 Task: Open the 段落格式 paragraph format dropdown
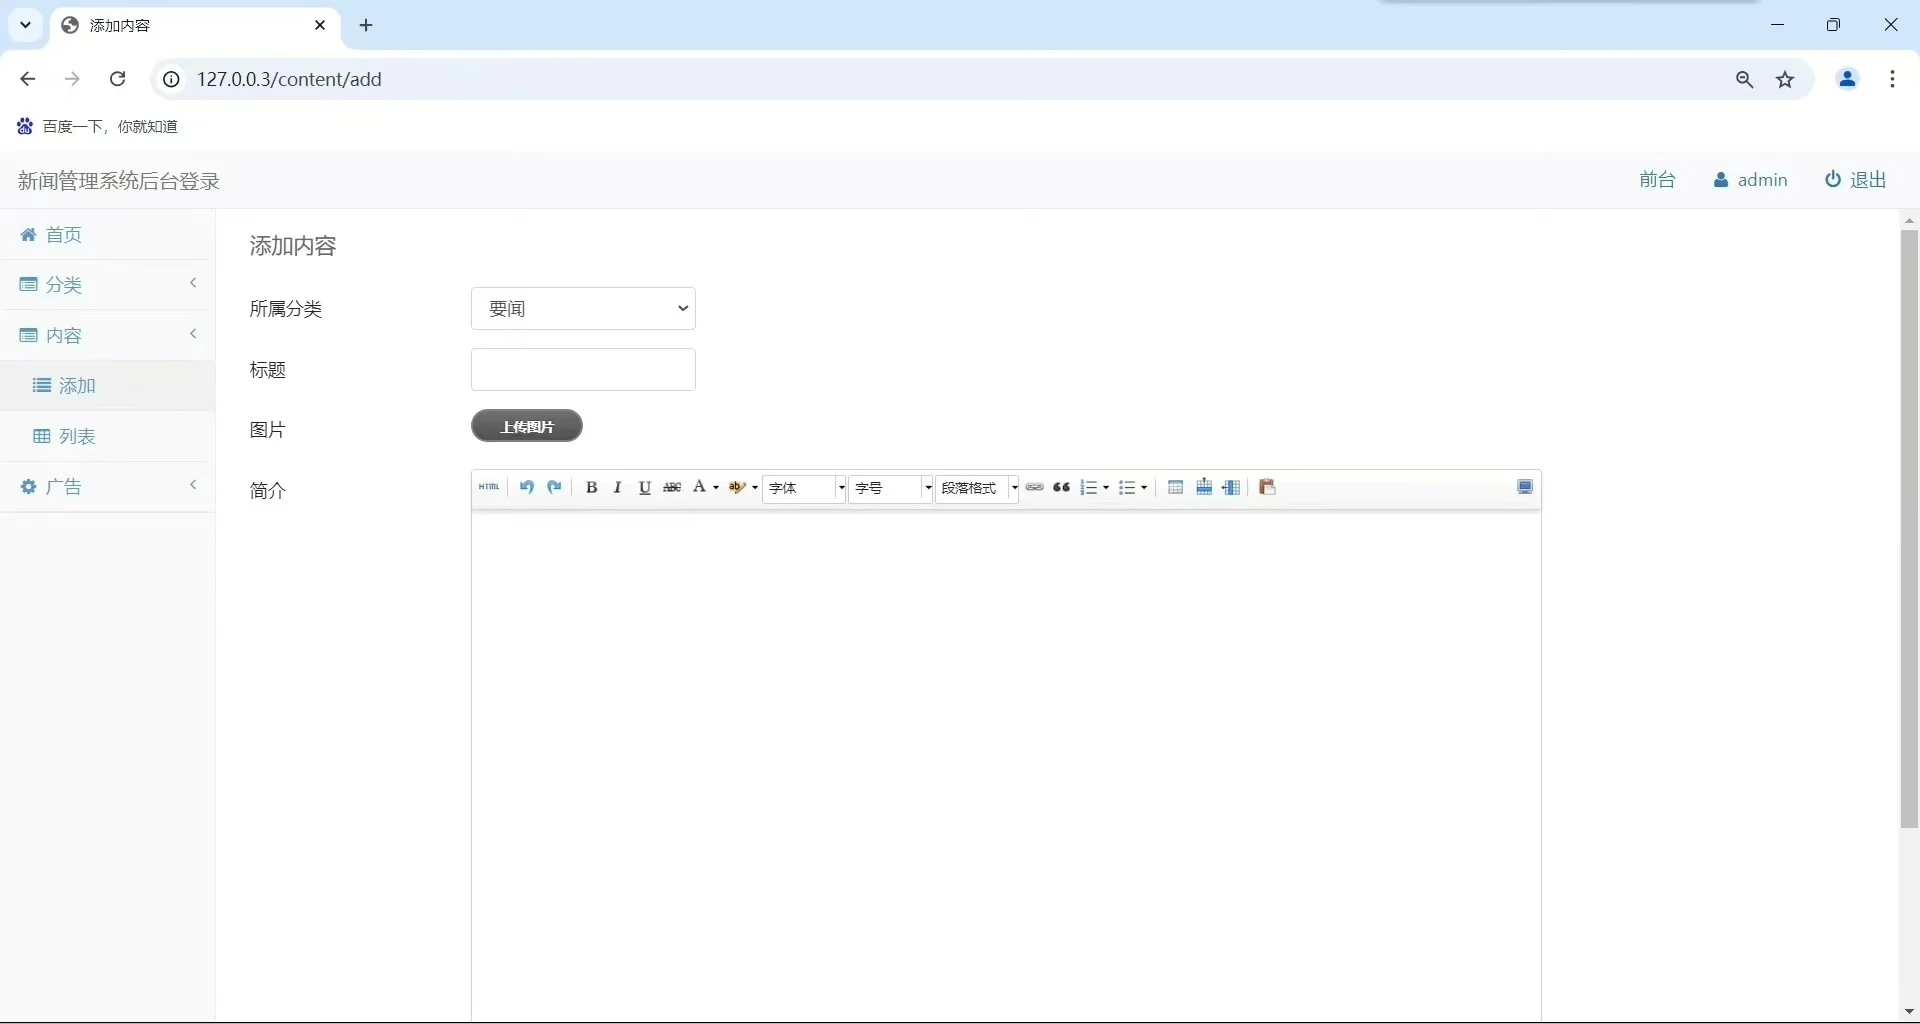(978, 489)
